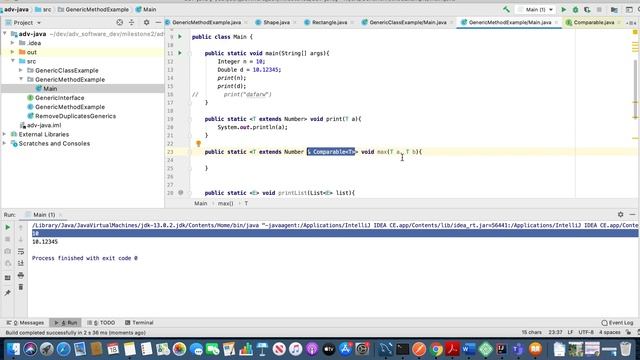Click the UTF-8 encoding status entry
640x360 pixels.
click(586, 332)
